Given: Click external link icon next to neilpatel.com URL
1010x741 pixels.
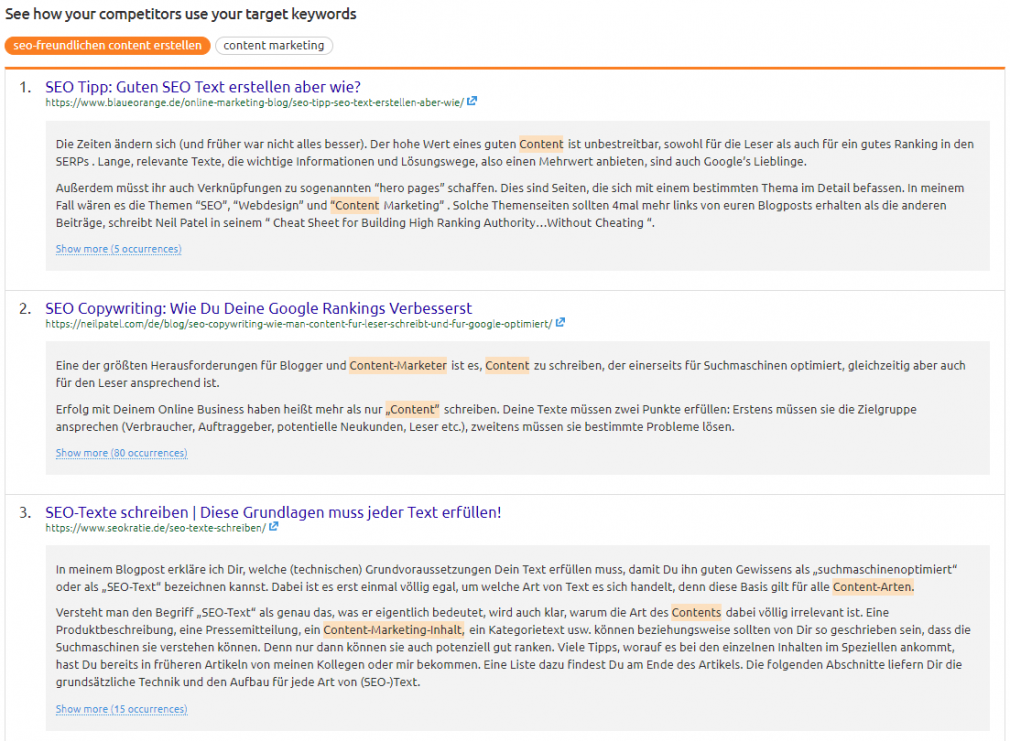Looking at the screenshot, I should [x=560, y=323].
